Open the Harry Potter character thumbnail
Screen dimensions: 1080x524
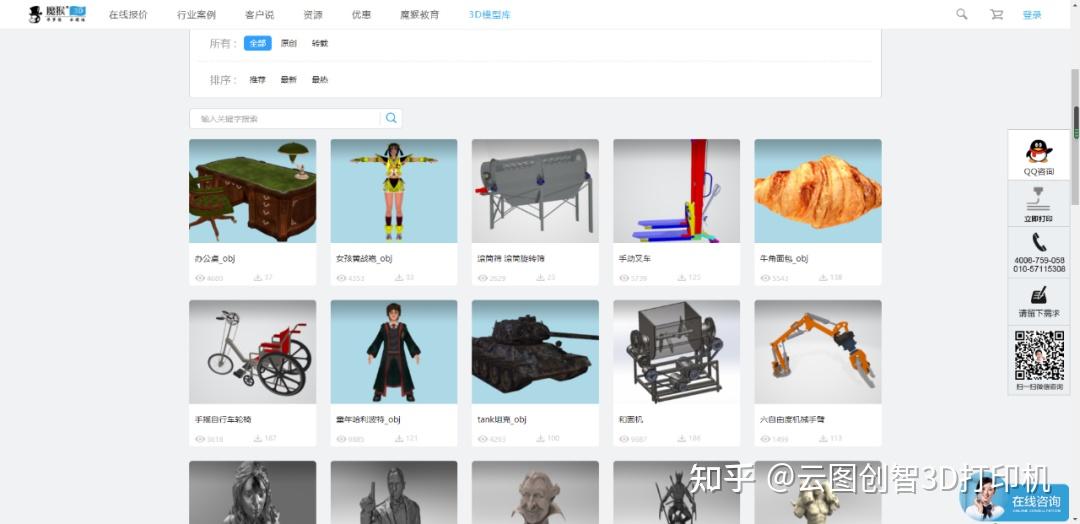[x=394, y=352]
